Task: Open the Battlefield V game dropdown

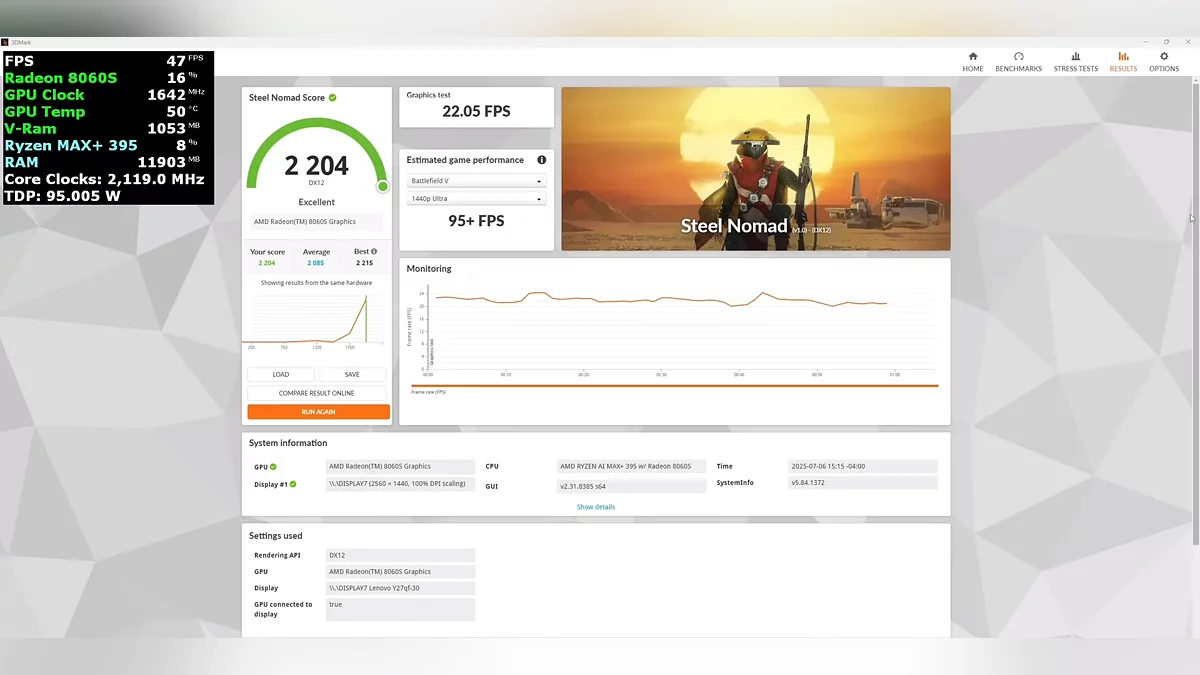Action: point(476,181)
